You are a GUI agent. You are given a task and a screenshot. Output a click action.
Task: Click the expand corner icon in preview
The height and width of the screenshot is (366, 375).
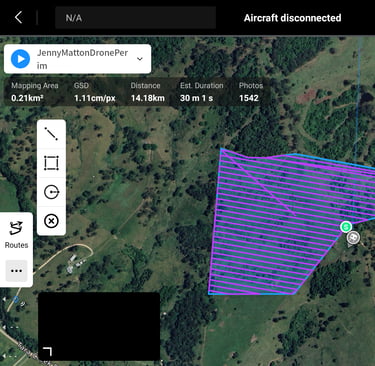click(x=47, y=352)
